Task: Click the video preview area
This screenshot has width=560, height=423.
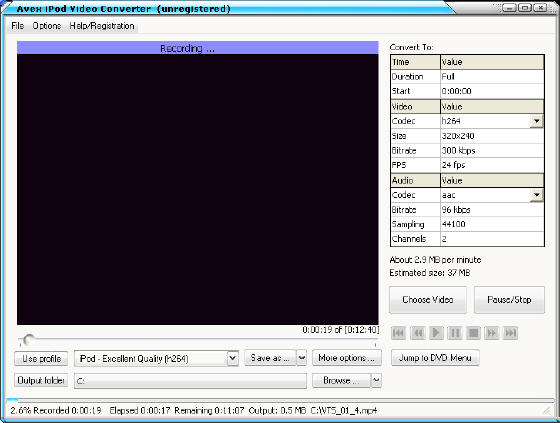Action: [198, 189]
